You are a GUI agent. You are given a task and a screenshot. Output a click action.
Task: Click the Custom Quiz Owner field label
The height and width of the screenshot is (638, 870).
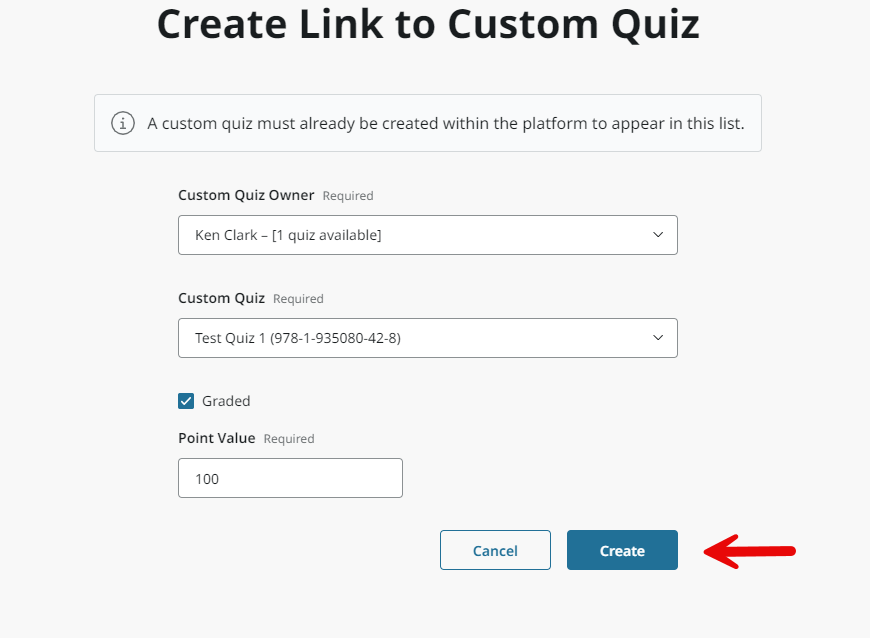point(246,195)
